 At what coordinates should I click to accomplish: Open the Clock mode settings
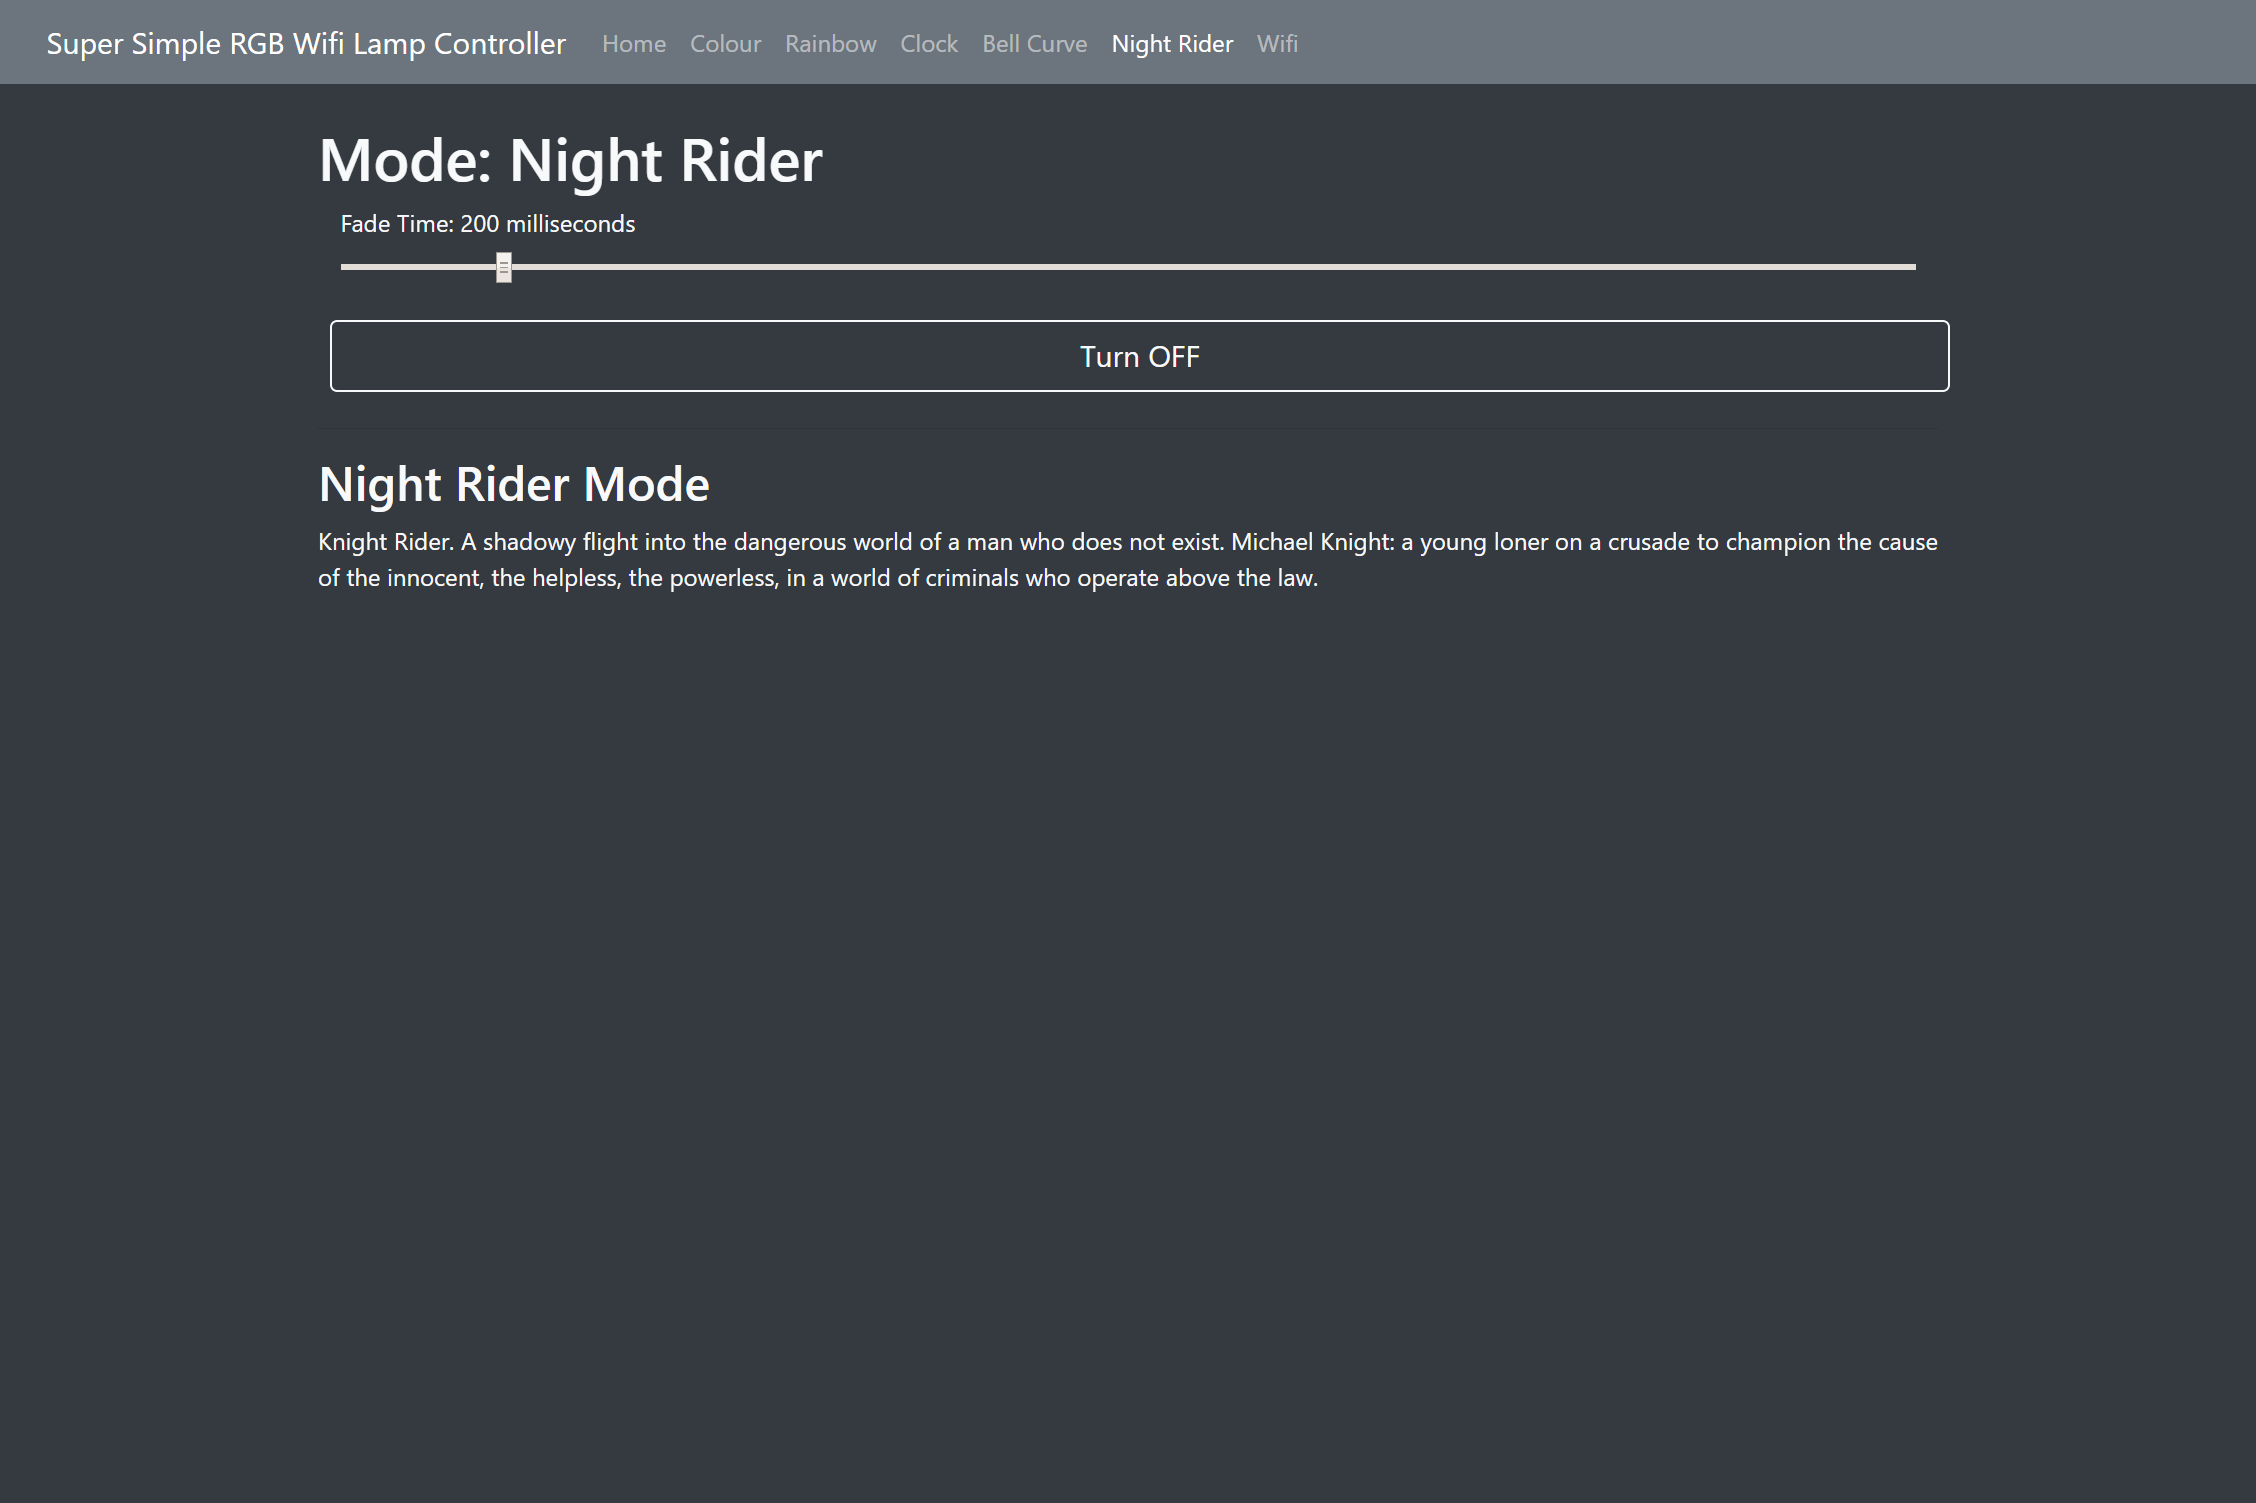928,44
